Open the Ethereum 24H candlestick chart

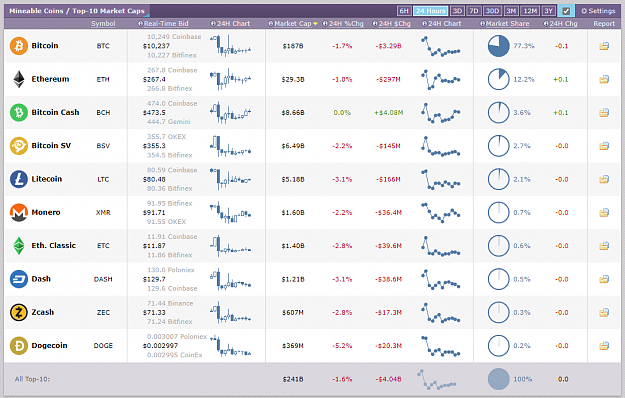coord(230,79)
